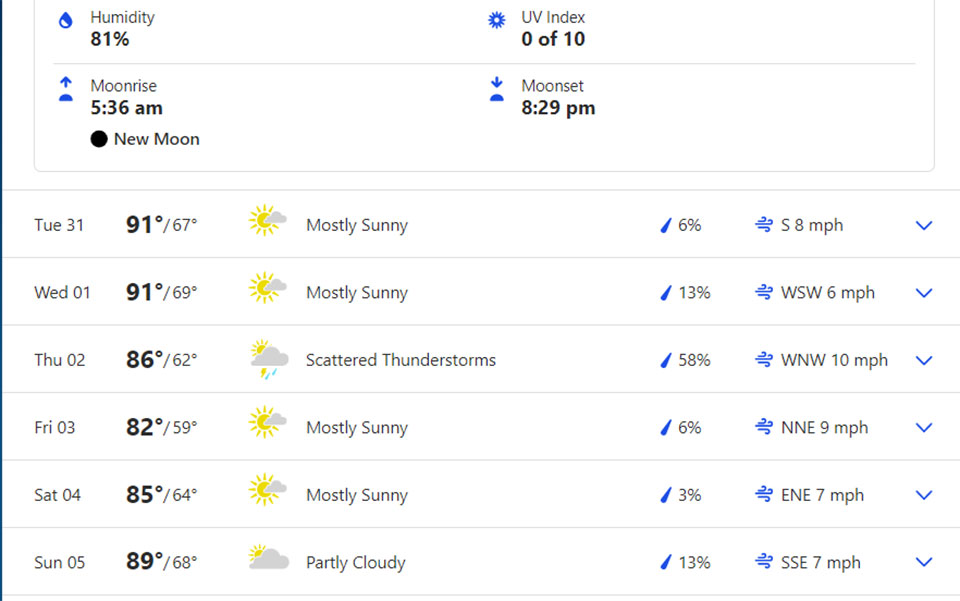Click the Moonset arrow icon
Image resolution: width=960 pixels, height=601 pixels.
(x=496, y=89)
